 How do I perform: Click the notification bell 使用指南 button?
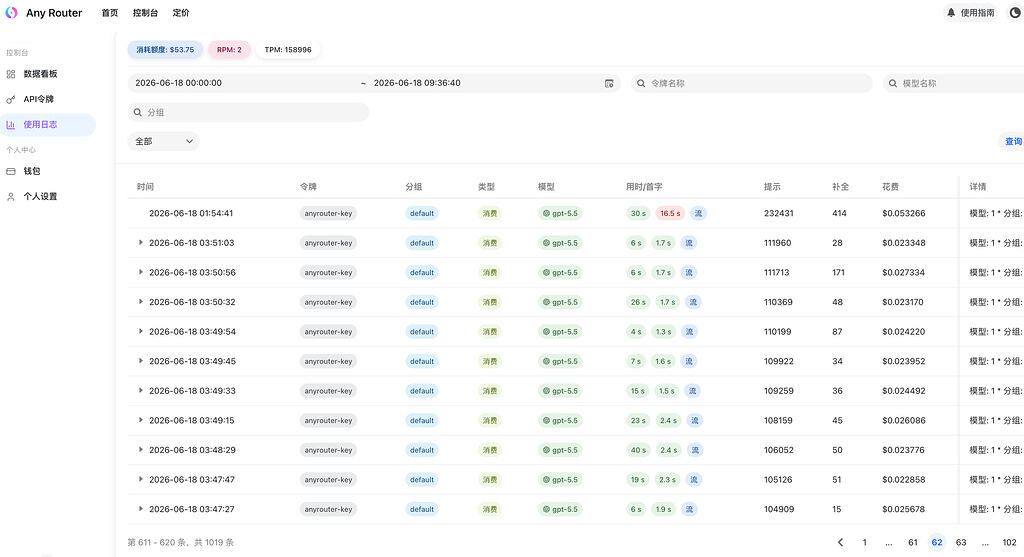970,12
